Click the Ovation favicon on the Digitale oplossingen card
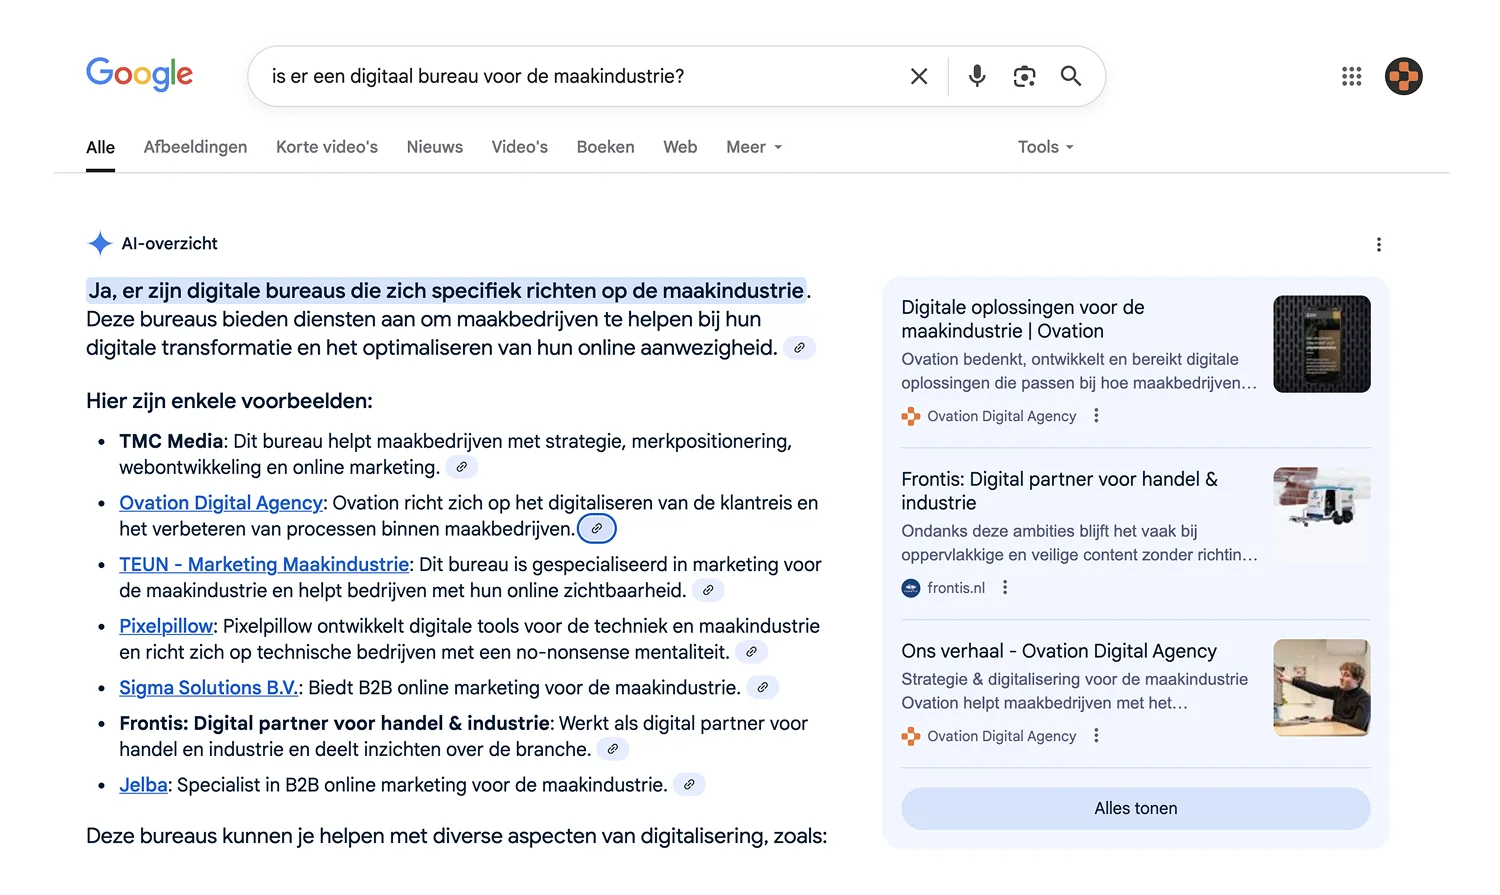1500x895 pixels. [x=911, y=416]
